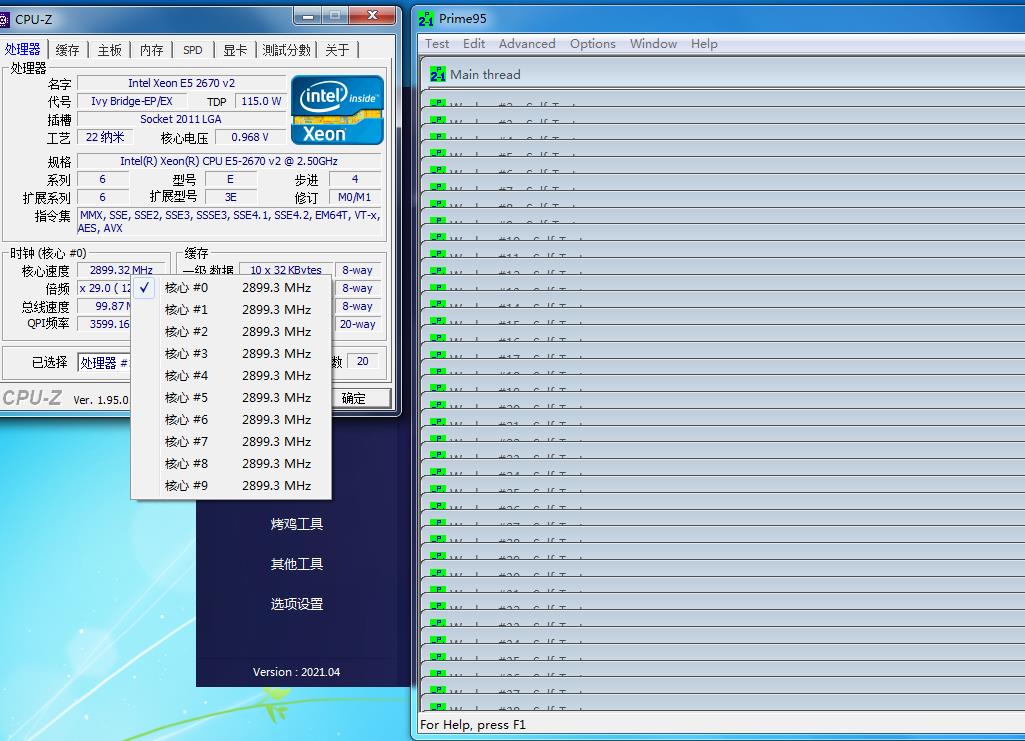1025x741 pixels.
Task: Choose 核心 #9 from the dropdown list
Action: (186, 485)
